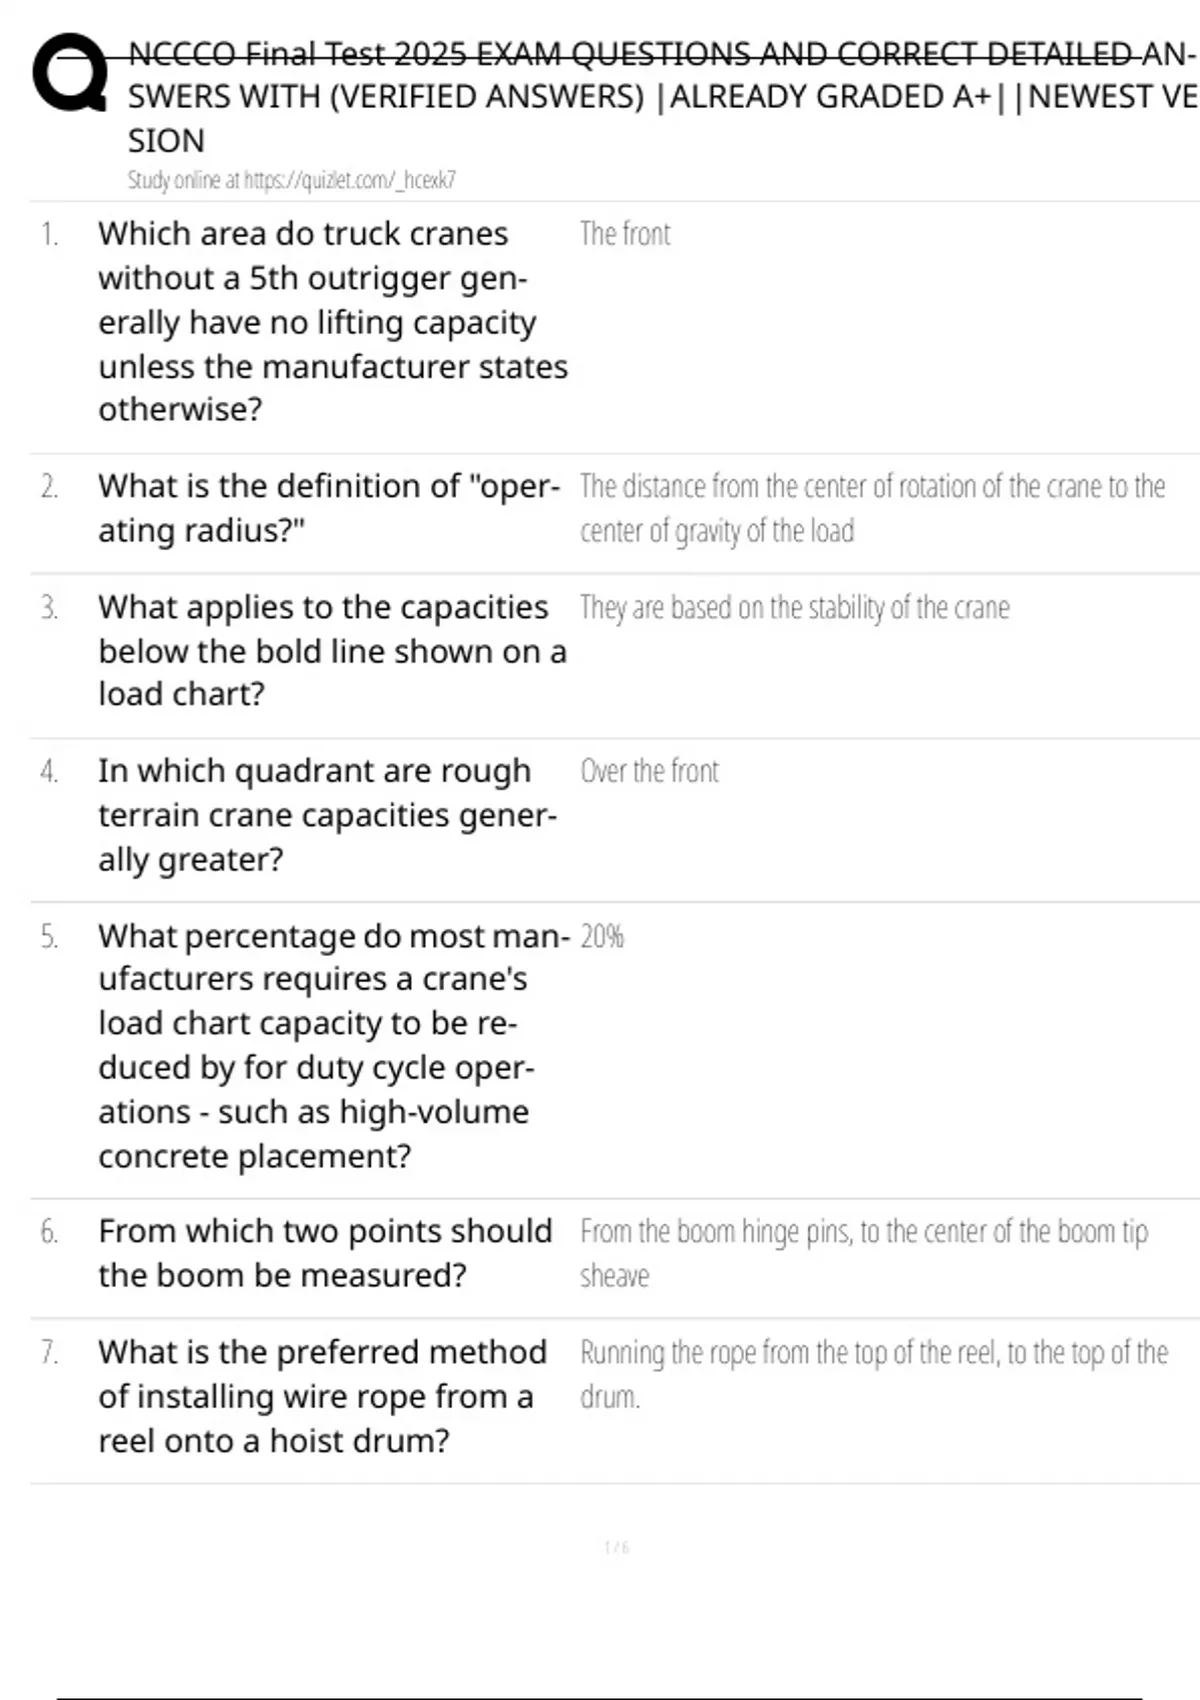Select the wire rope installation question
This screenshot has width=1200, height=1700.
pos(322,1396)
